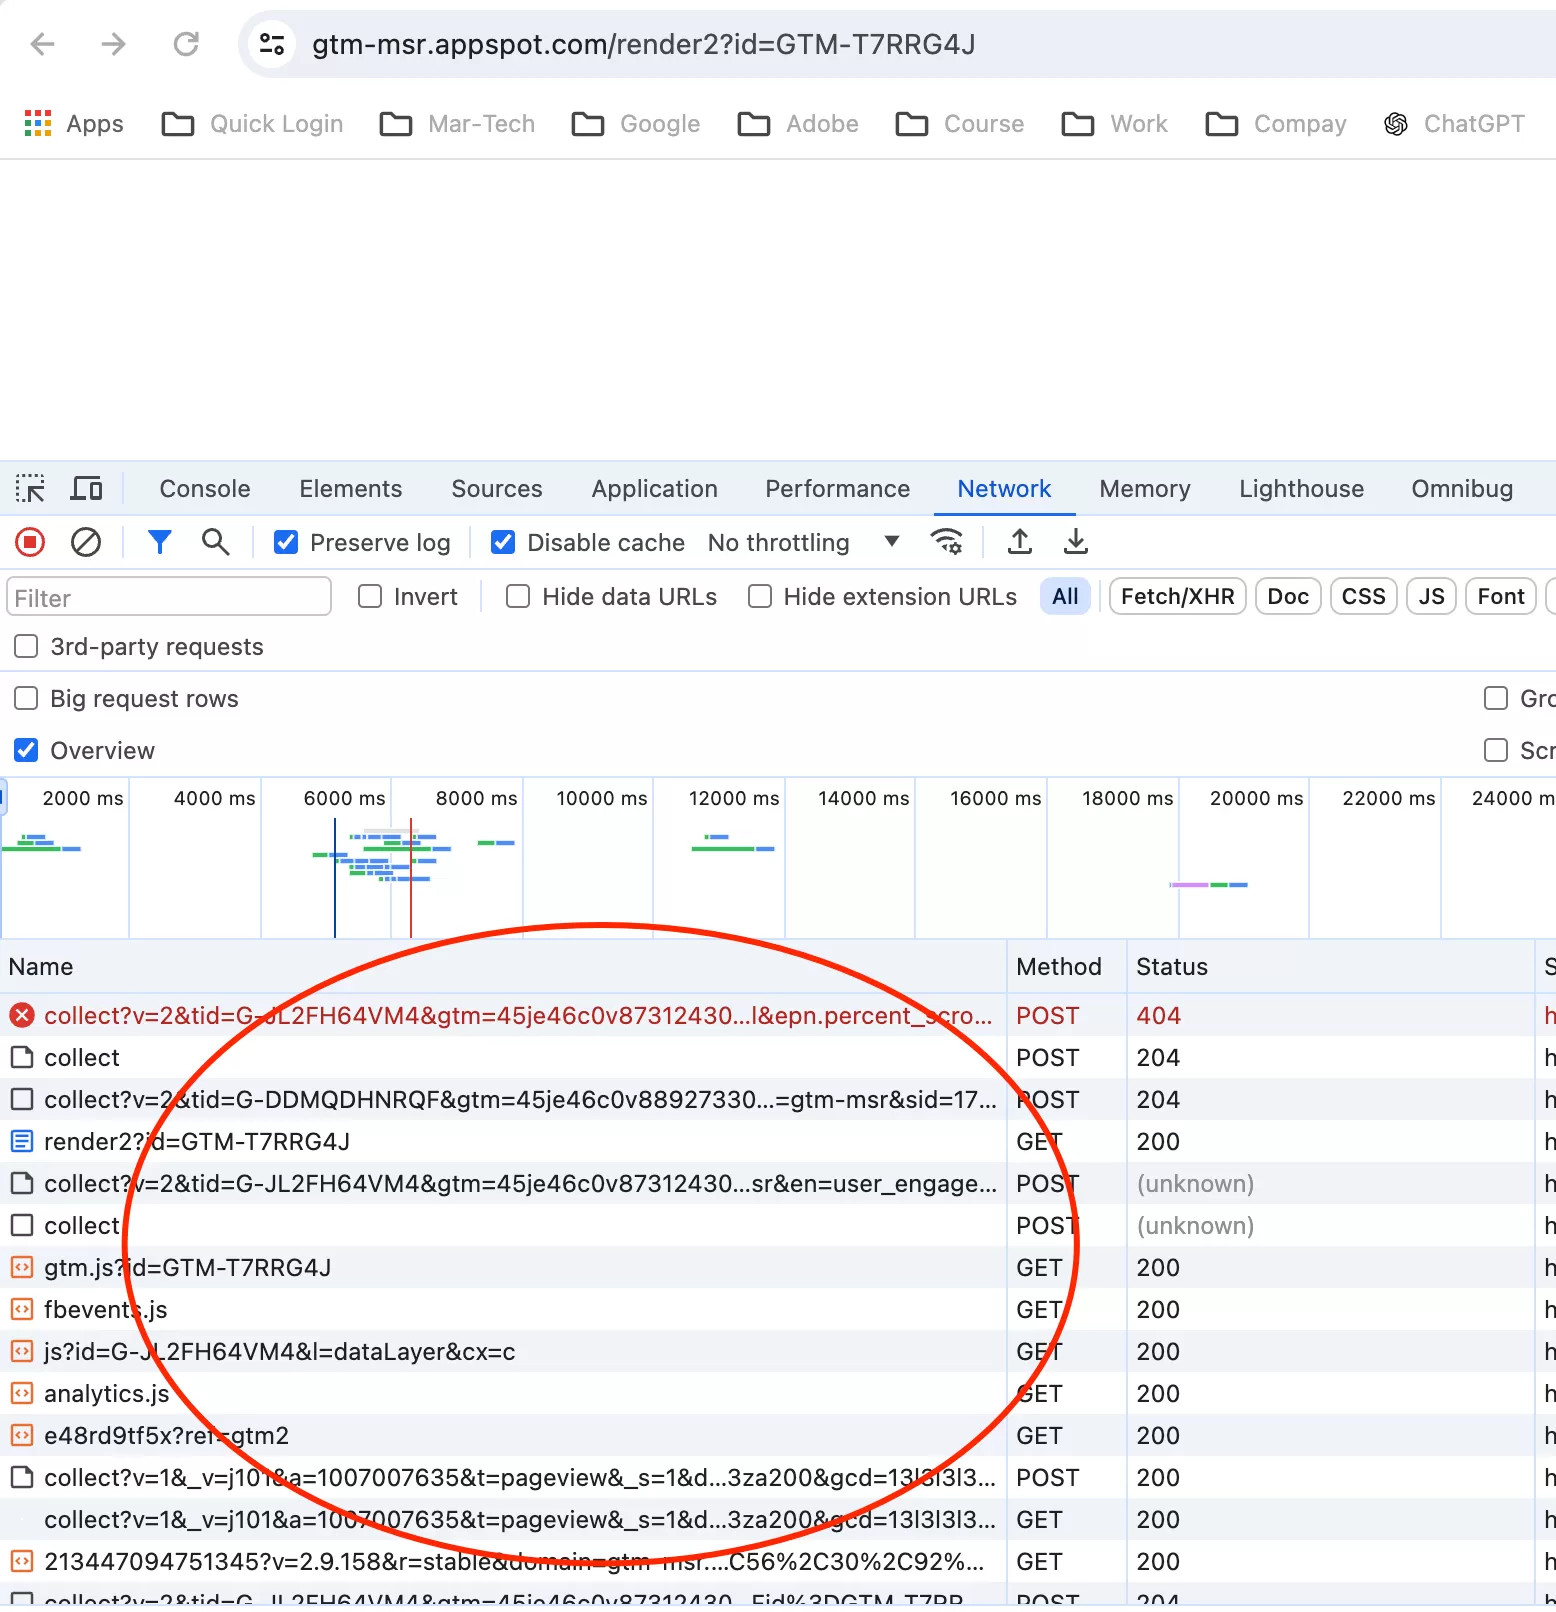1556x1612 pixels.
Task: Open Work bookmark folder
Action: click(1114, 124)
